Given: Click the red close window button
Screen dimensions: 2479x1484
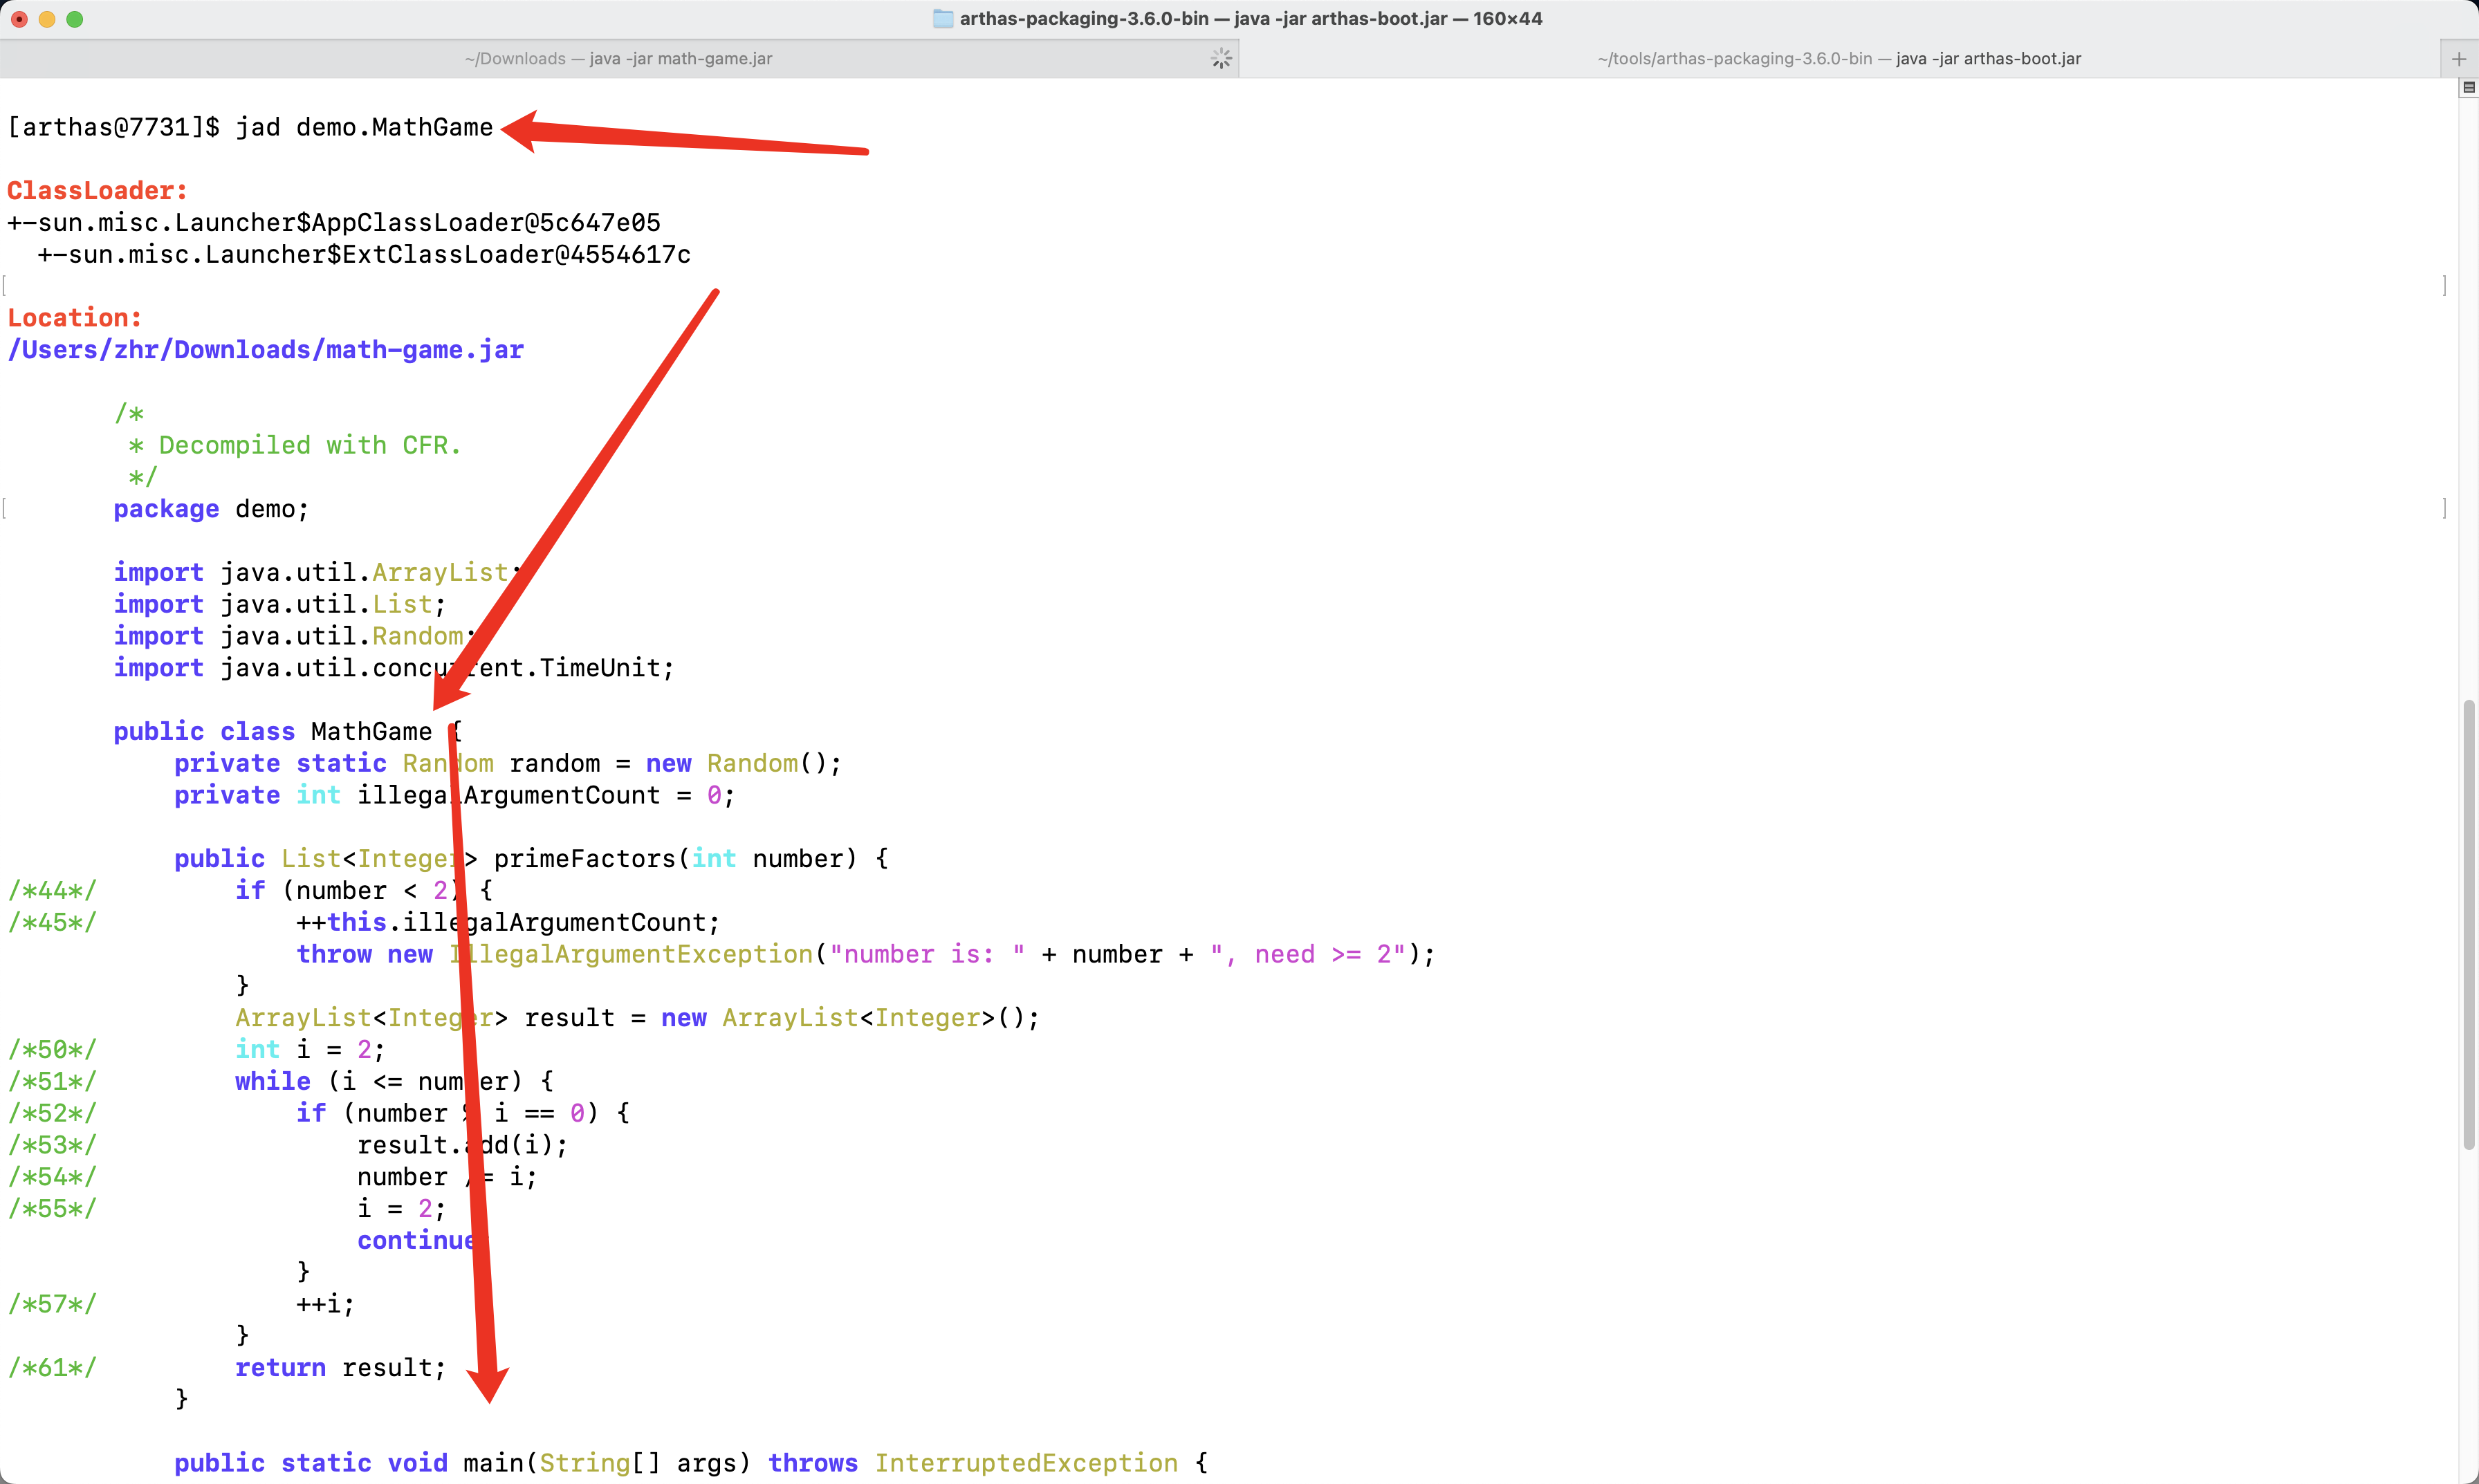Looking at the screenshot, I should pyautogui.click(x=19, y=19).
